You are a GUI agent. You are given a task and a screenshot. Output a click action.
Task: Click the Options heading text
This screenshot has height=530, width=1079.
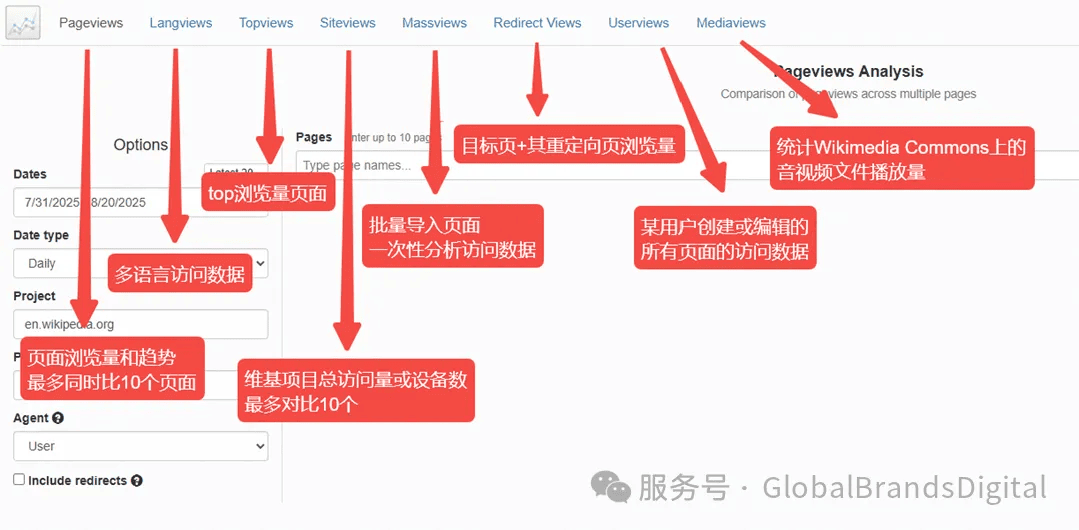point(140,145)
